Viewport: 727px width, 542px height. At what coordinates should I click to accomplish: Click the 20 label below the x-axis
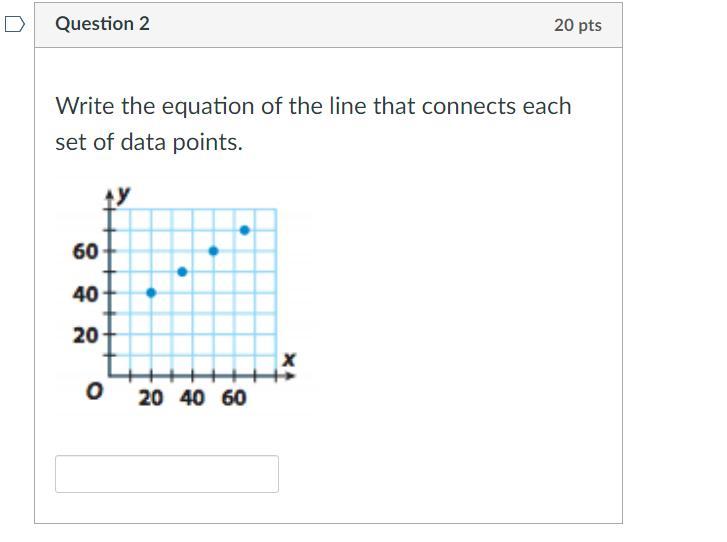[x=151, y=398]
